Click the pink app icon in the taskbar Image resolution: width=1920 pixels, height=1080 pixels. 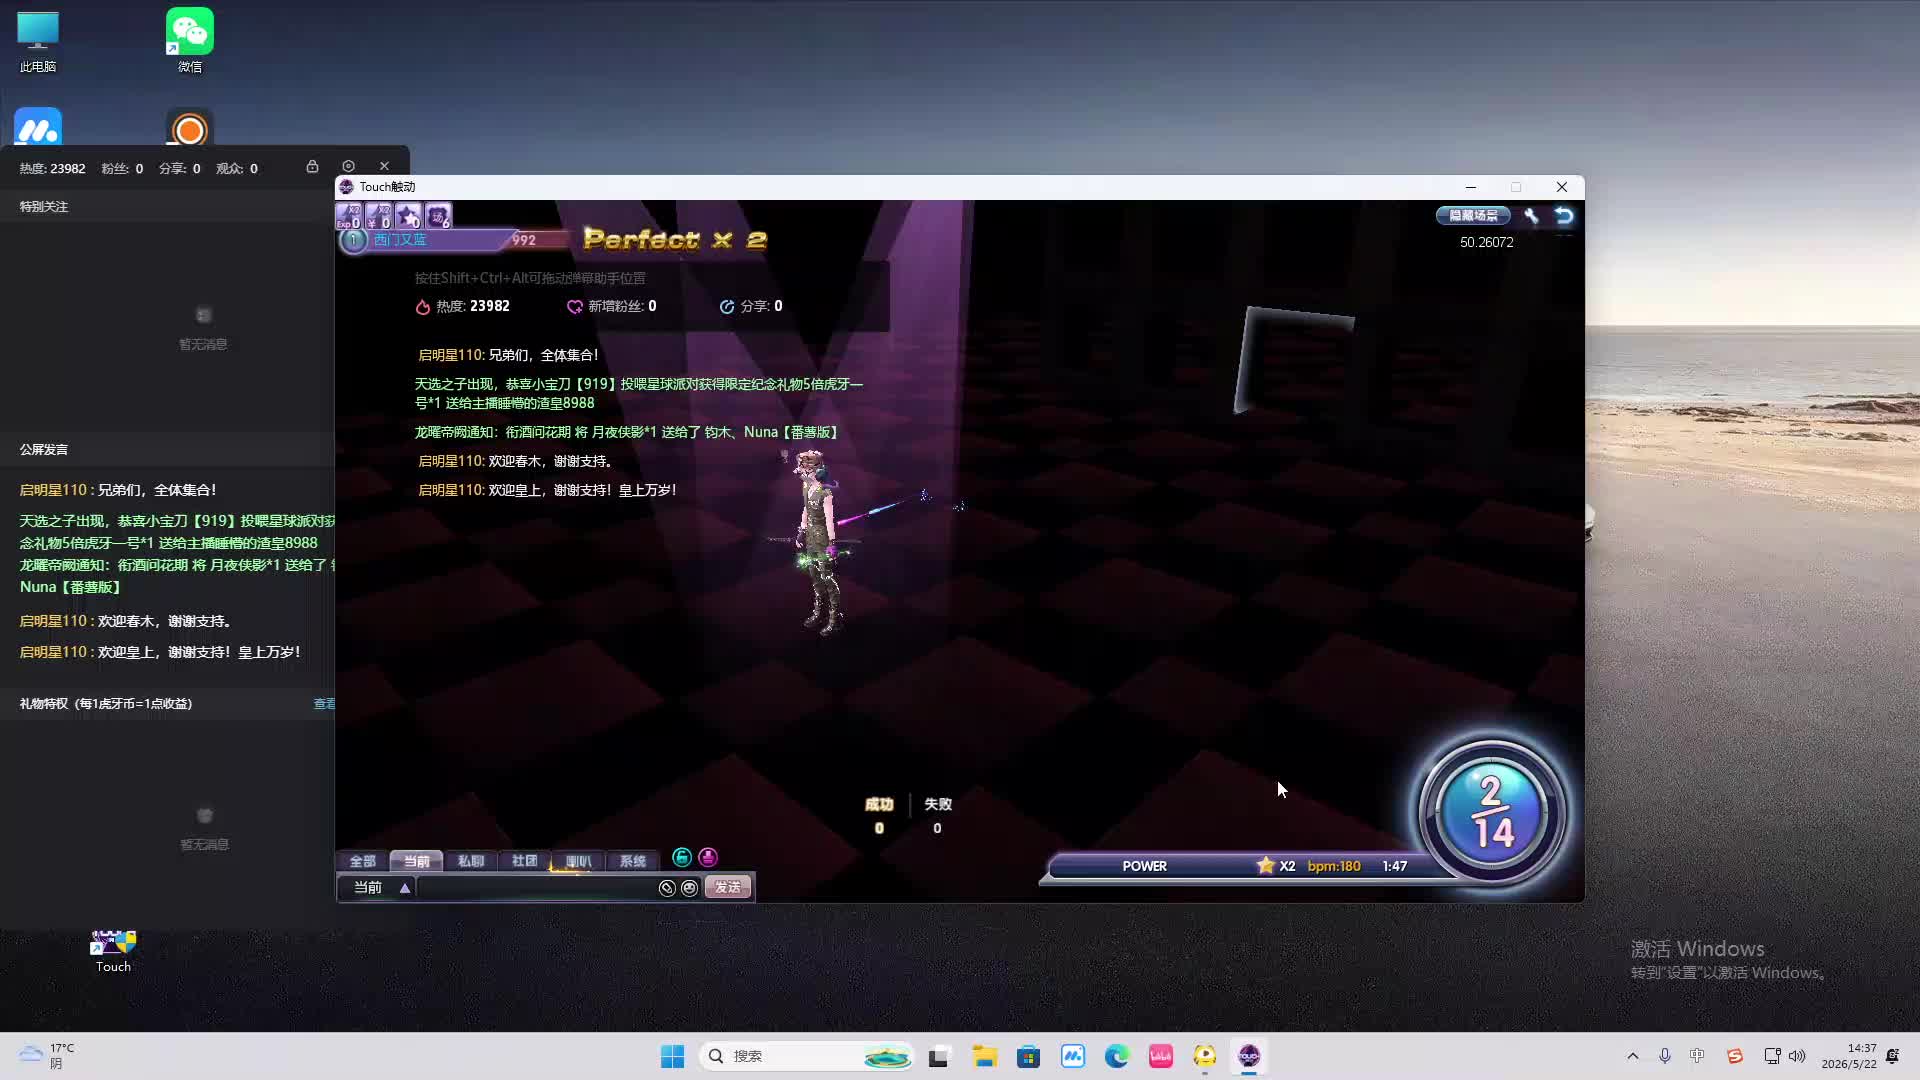(x=1160, y=1056)
